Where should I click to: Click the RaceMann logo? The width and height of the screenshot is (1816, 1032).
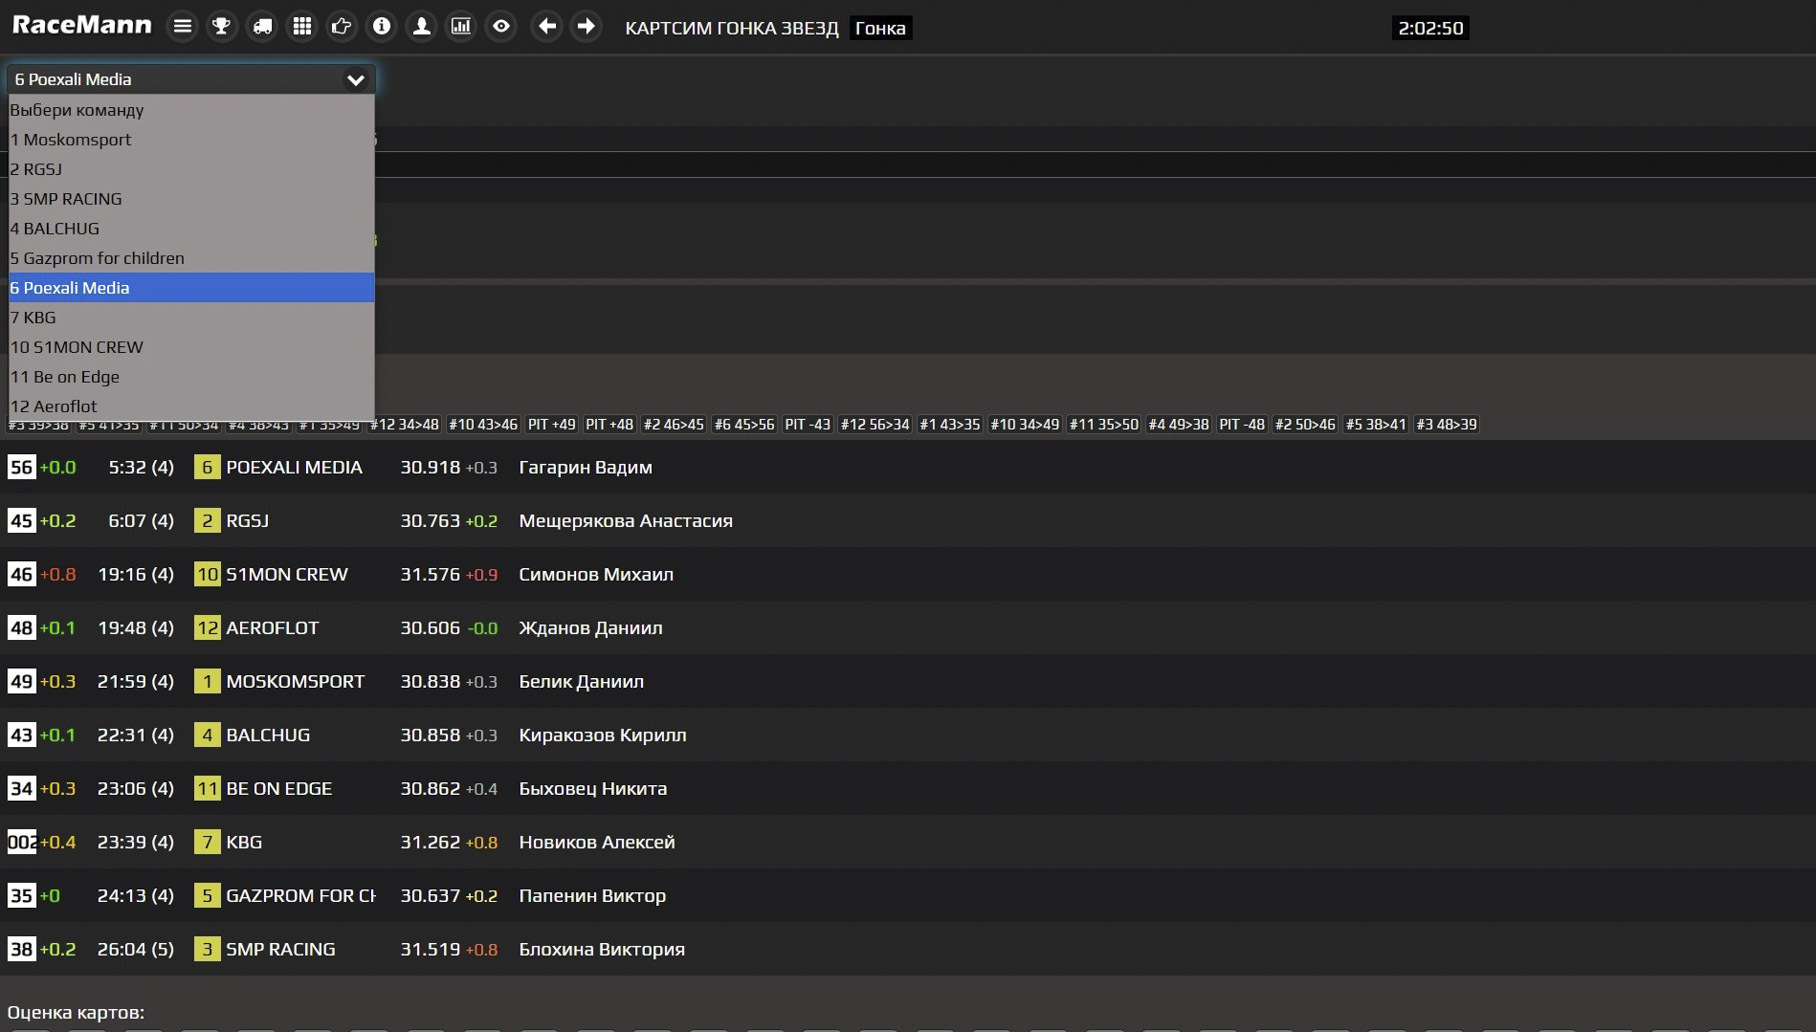(x=82, y=26)
